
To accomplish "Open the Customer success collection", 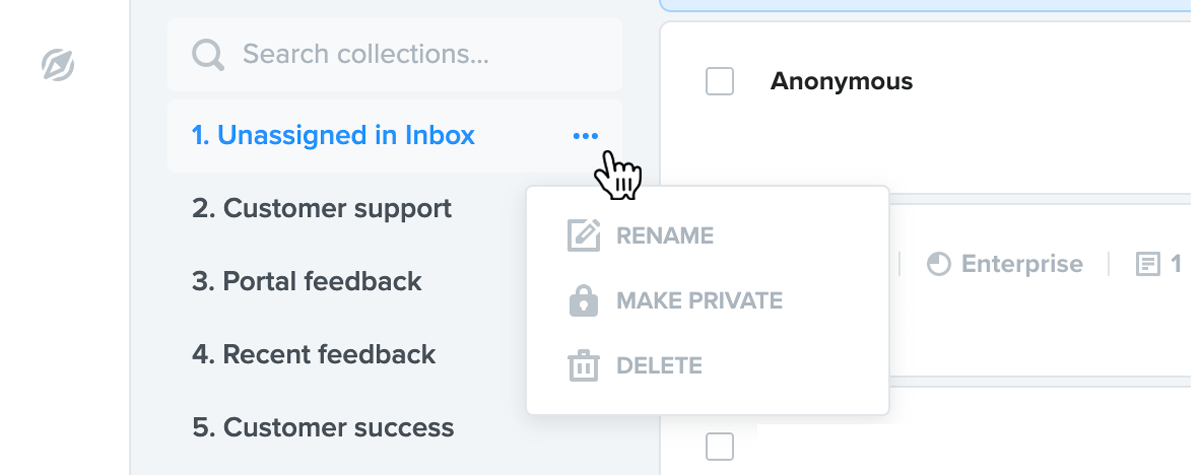I will [323, 427].
